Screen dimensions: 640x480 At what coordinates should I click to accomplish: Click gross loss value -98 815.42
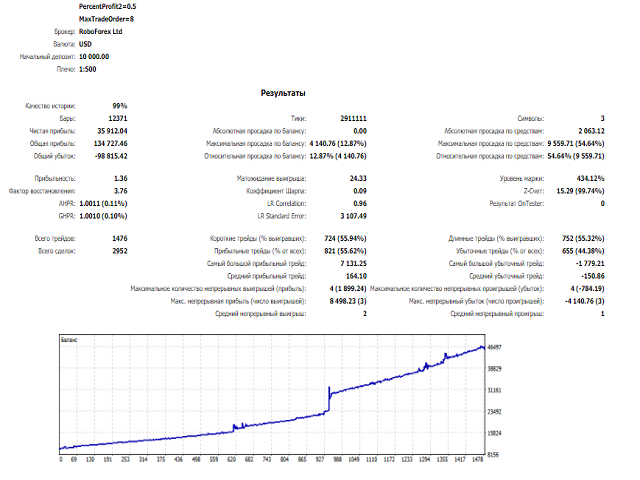tap(111, 156)
